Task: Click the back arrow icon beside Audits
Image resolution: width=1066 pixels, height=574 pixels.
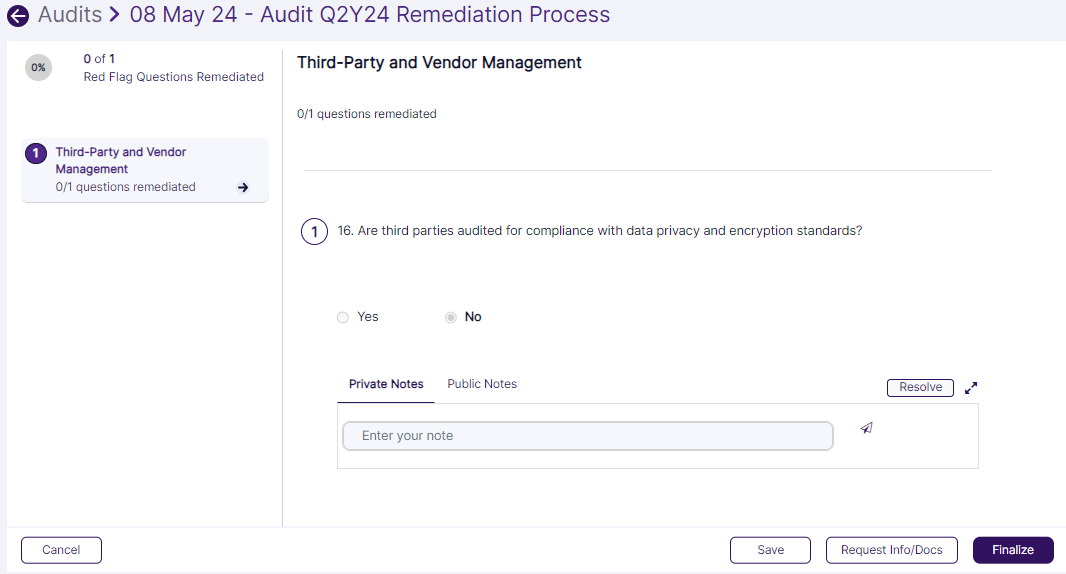Action: point(18,16)
